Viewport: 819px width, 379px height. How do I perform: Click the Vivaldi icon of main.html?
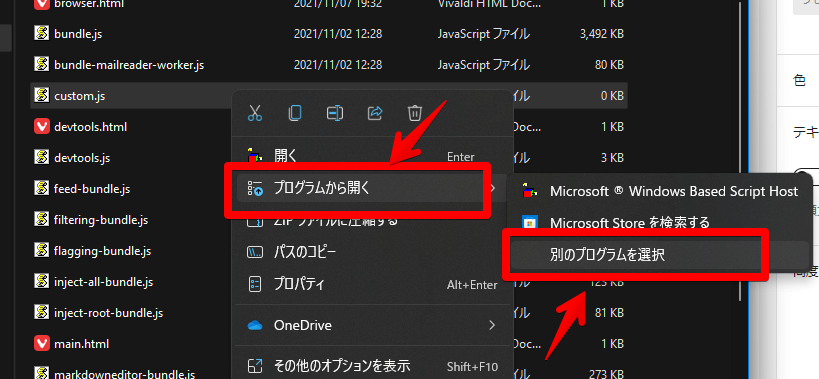click(x=41, y=344)
